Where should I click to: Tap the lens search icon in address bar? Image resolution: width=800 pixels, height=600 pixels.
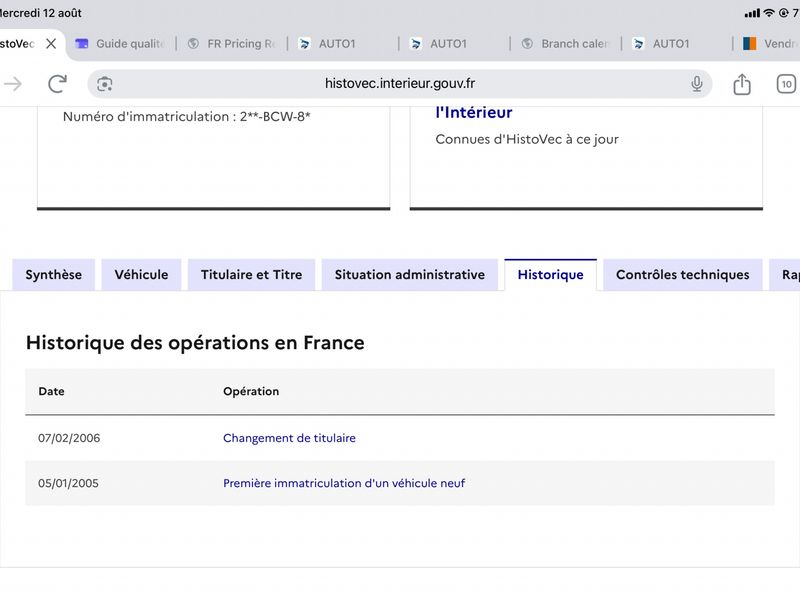click(x=105, y=84)
